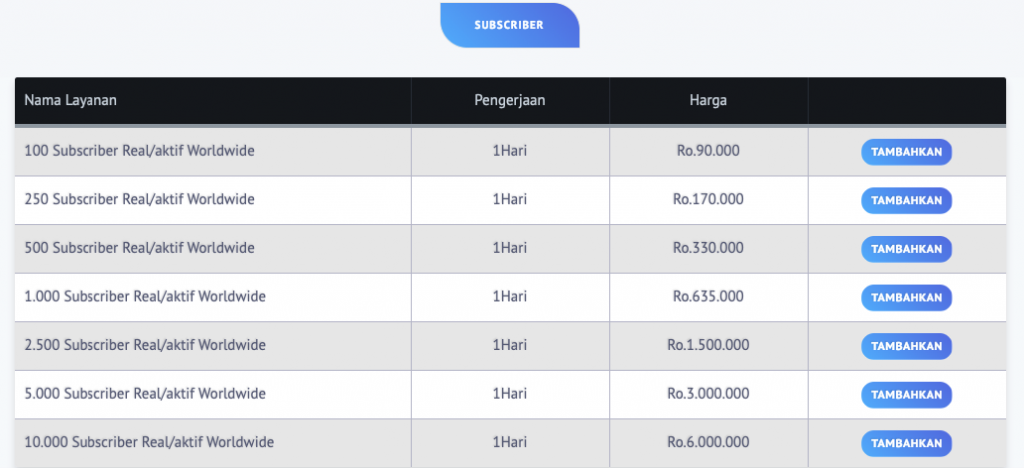
Task: Click the Harga column header
Action: pos(708,100)
